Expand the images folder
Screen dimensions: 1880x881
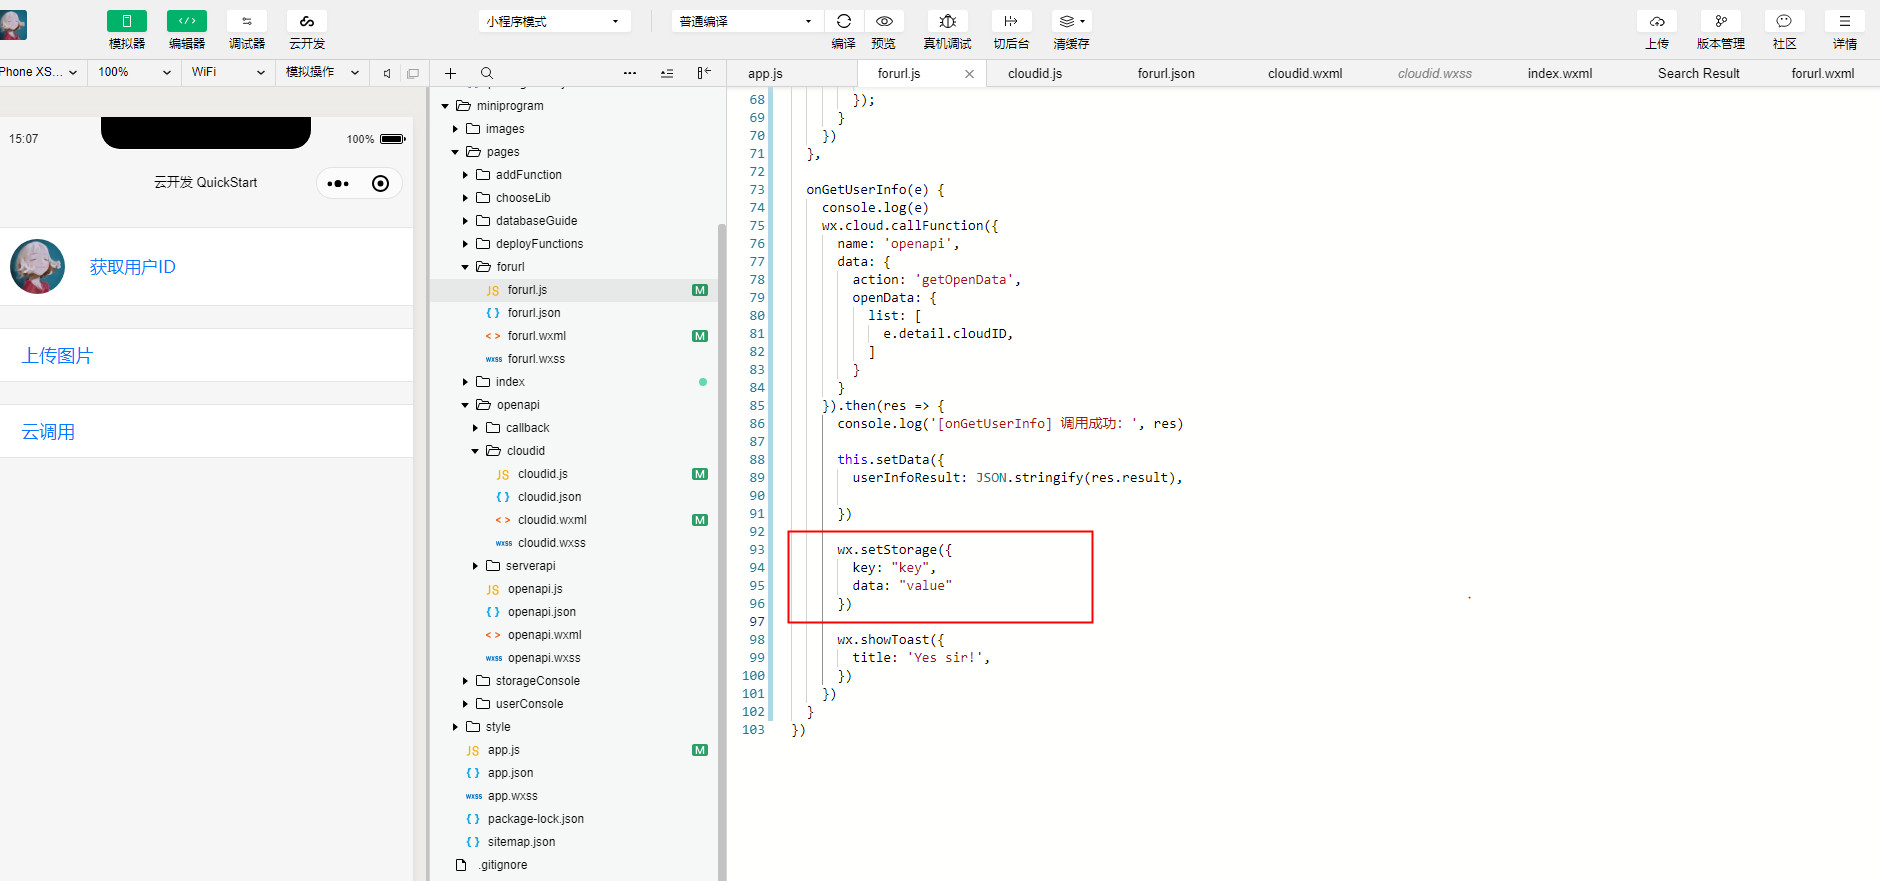point(455,129)
